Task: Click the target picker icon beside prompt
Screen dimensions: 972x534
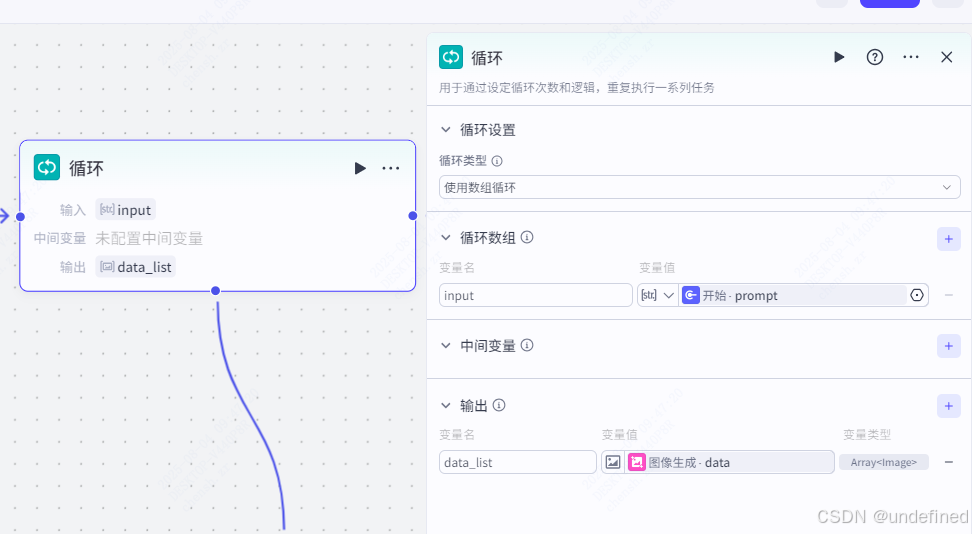Action: click(917, 295)
